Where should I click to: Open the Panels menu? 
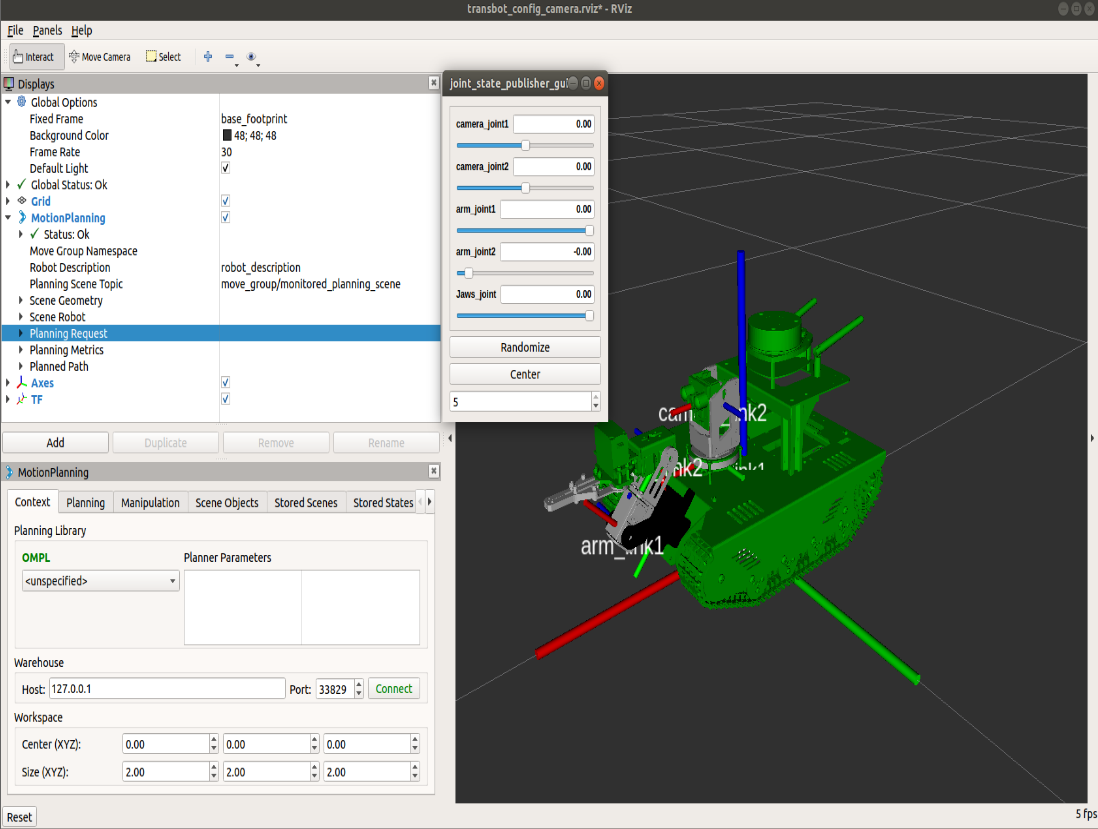point(47,31)
